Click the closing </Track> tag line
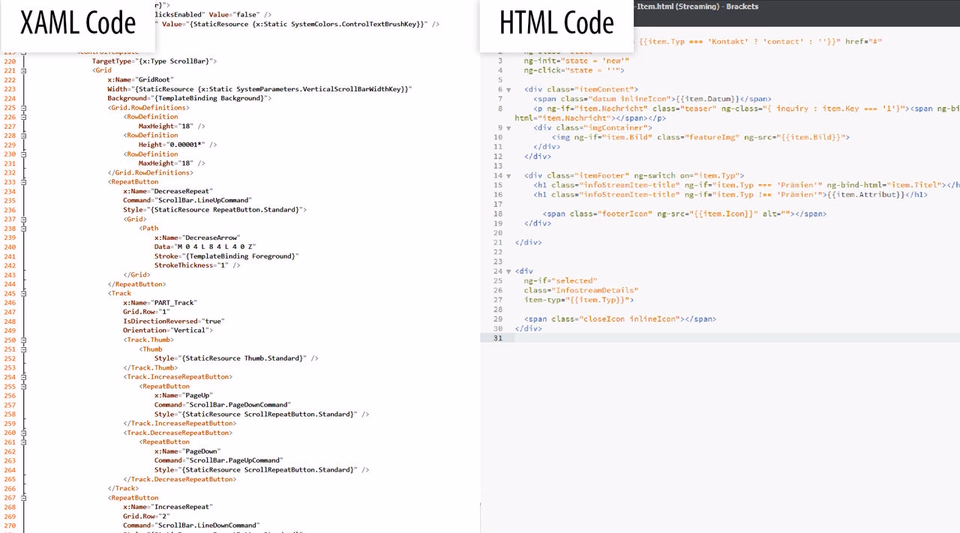 pyautogui.click(x=123, y=488)
